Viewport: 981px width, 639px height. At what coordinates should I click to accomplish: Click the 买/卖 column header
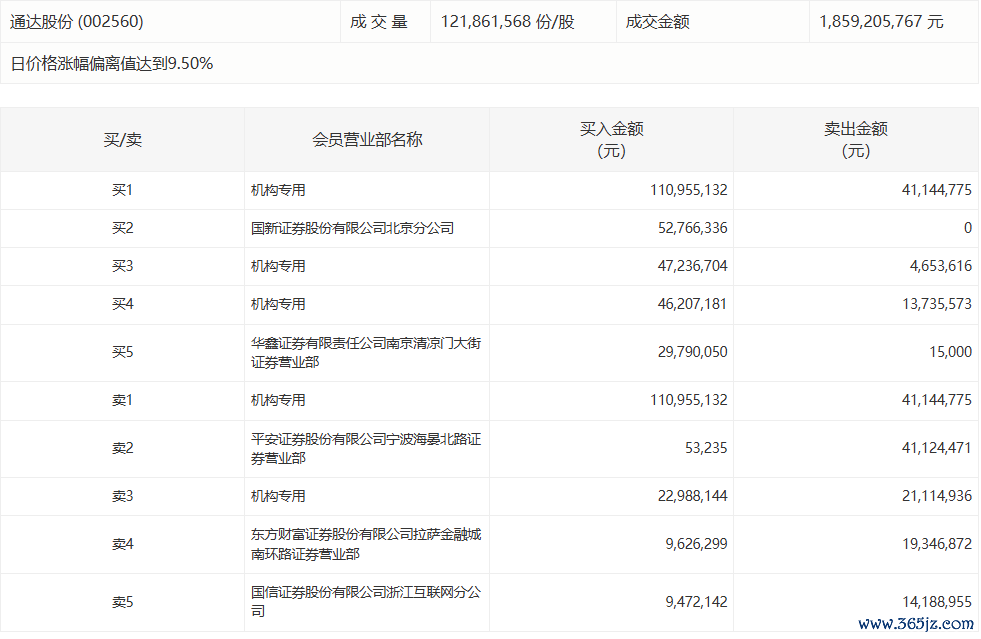point(123,140)
